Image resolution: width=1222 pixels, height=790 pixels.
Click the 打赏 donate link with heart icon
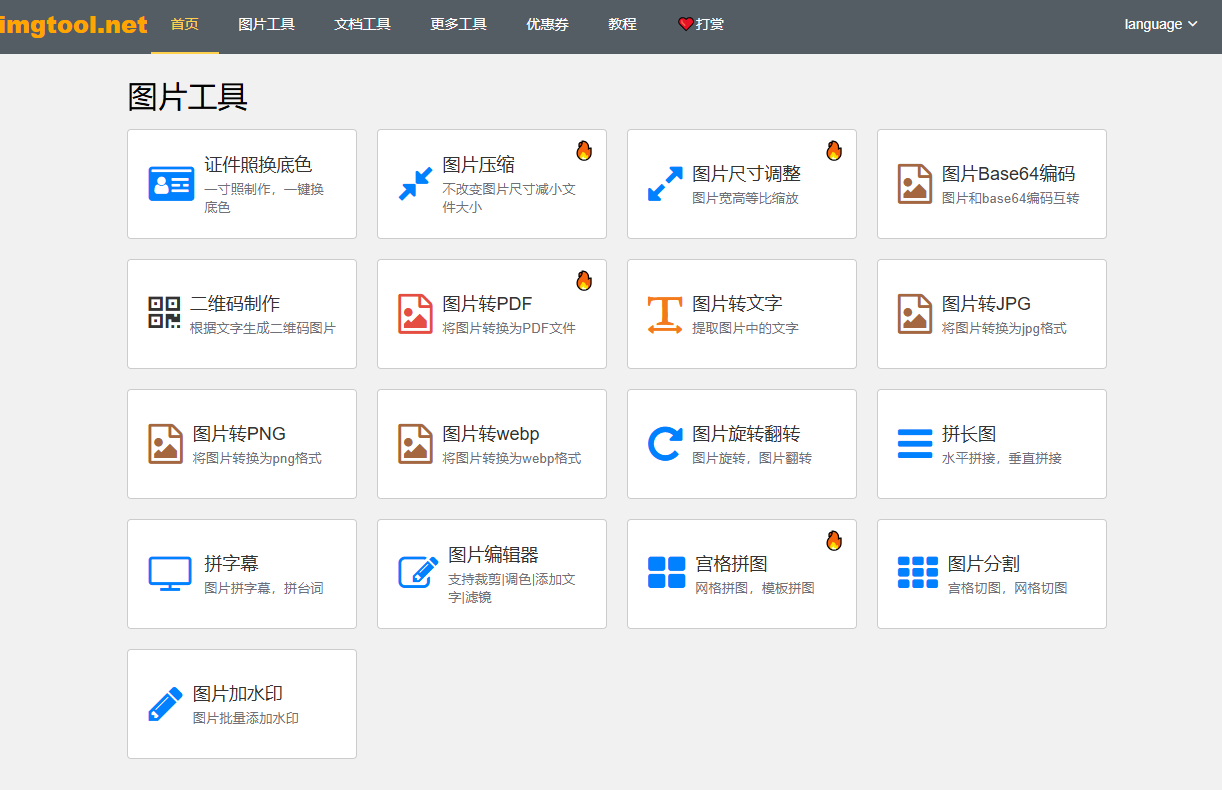tap(700, 23)
